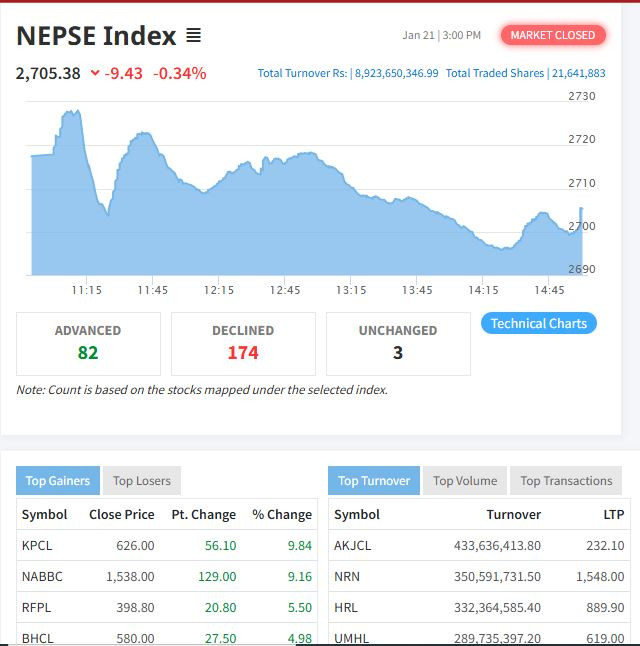
Task: Open the HRL turnover symbol
Action: click(345, 607)
